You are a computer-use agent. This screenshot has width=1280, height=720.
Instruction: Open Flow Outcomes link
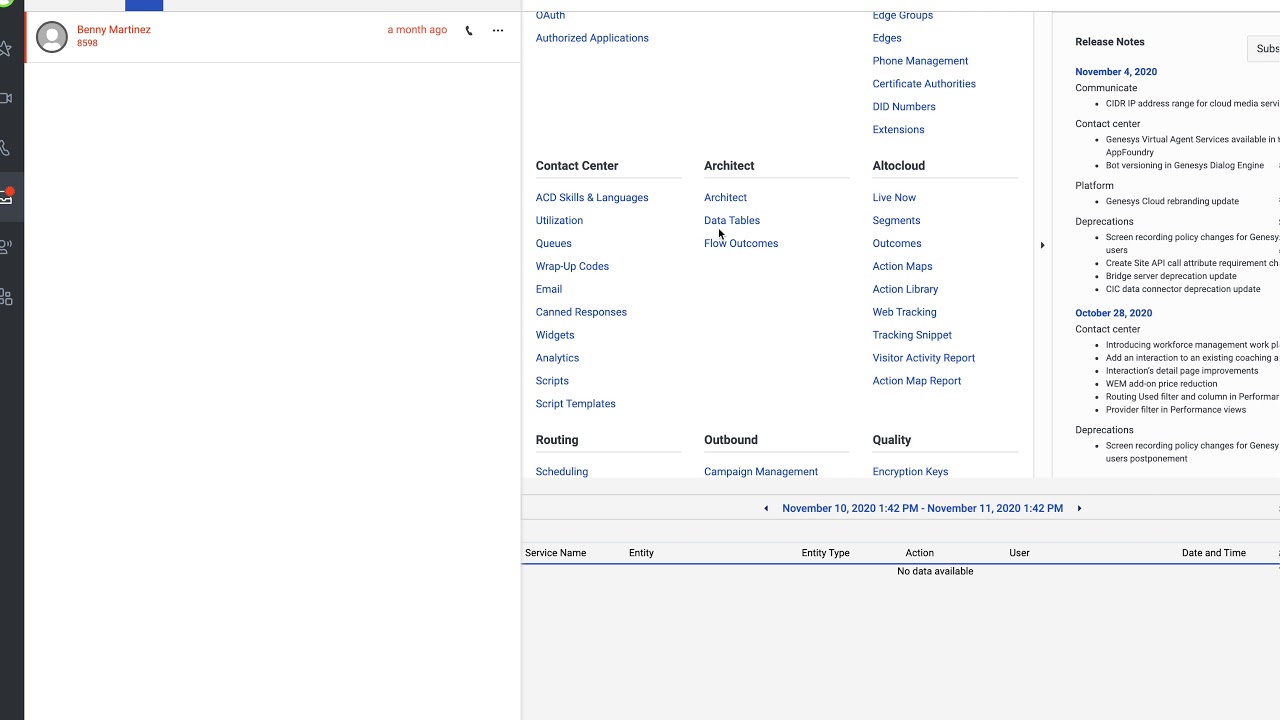pyautogui.click(x=741, y=244)
